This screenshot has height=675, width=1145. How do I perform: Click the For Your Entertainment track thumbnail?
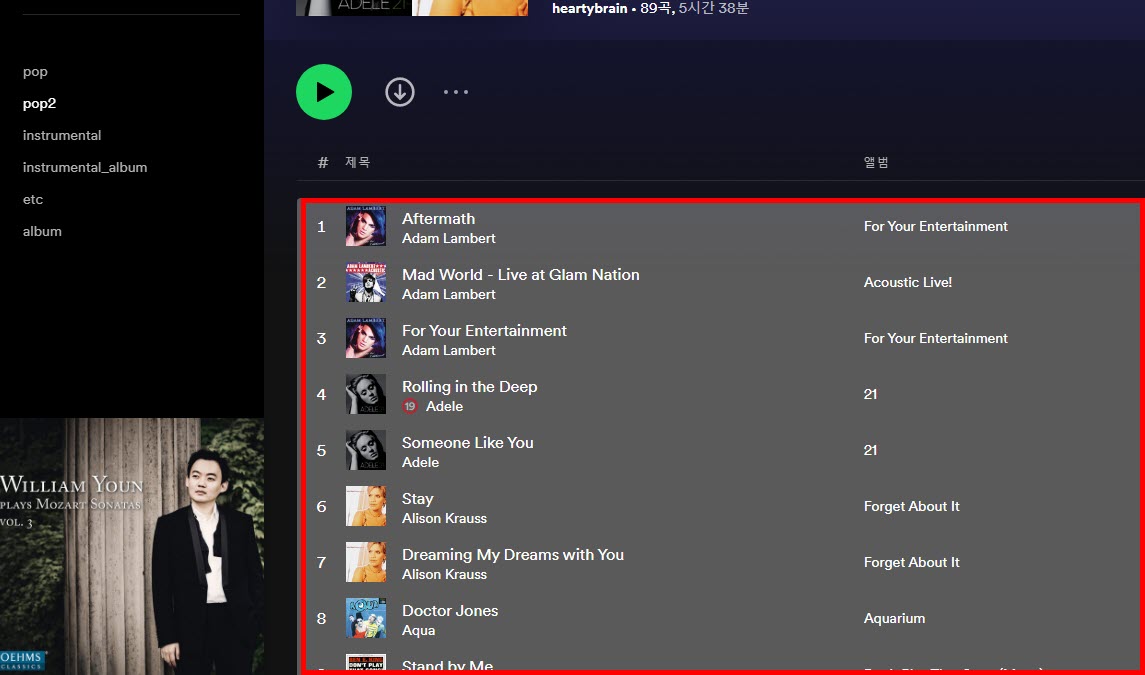366,338
